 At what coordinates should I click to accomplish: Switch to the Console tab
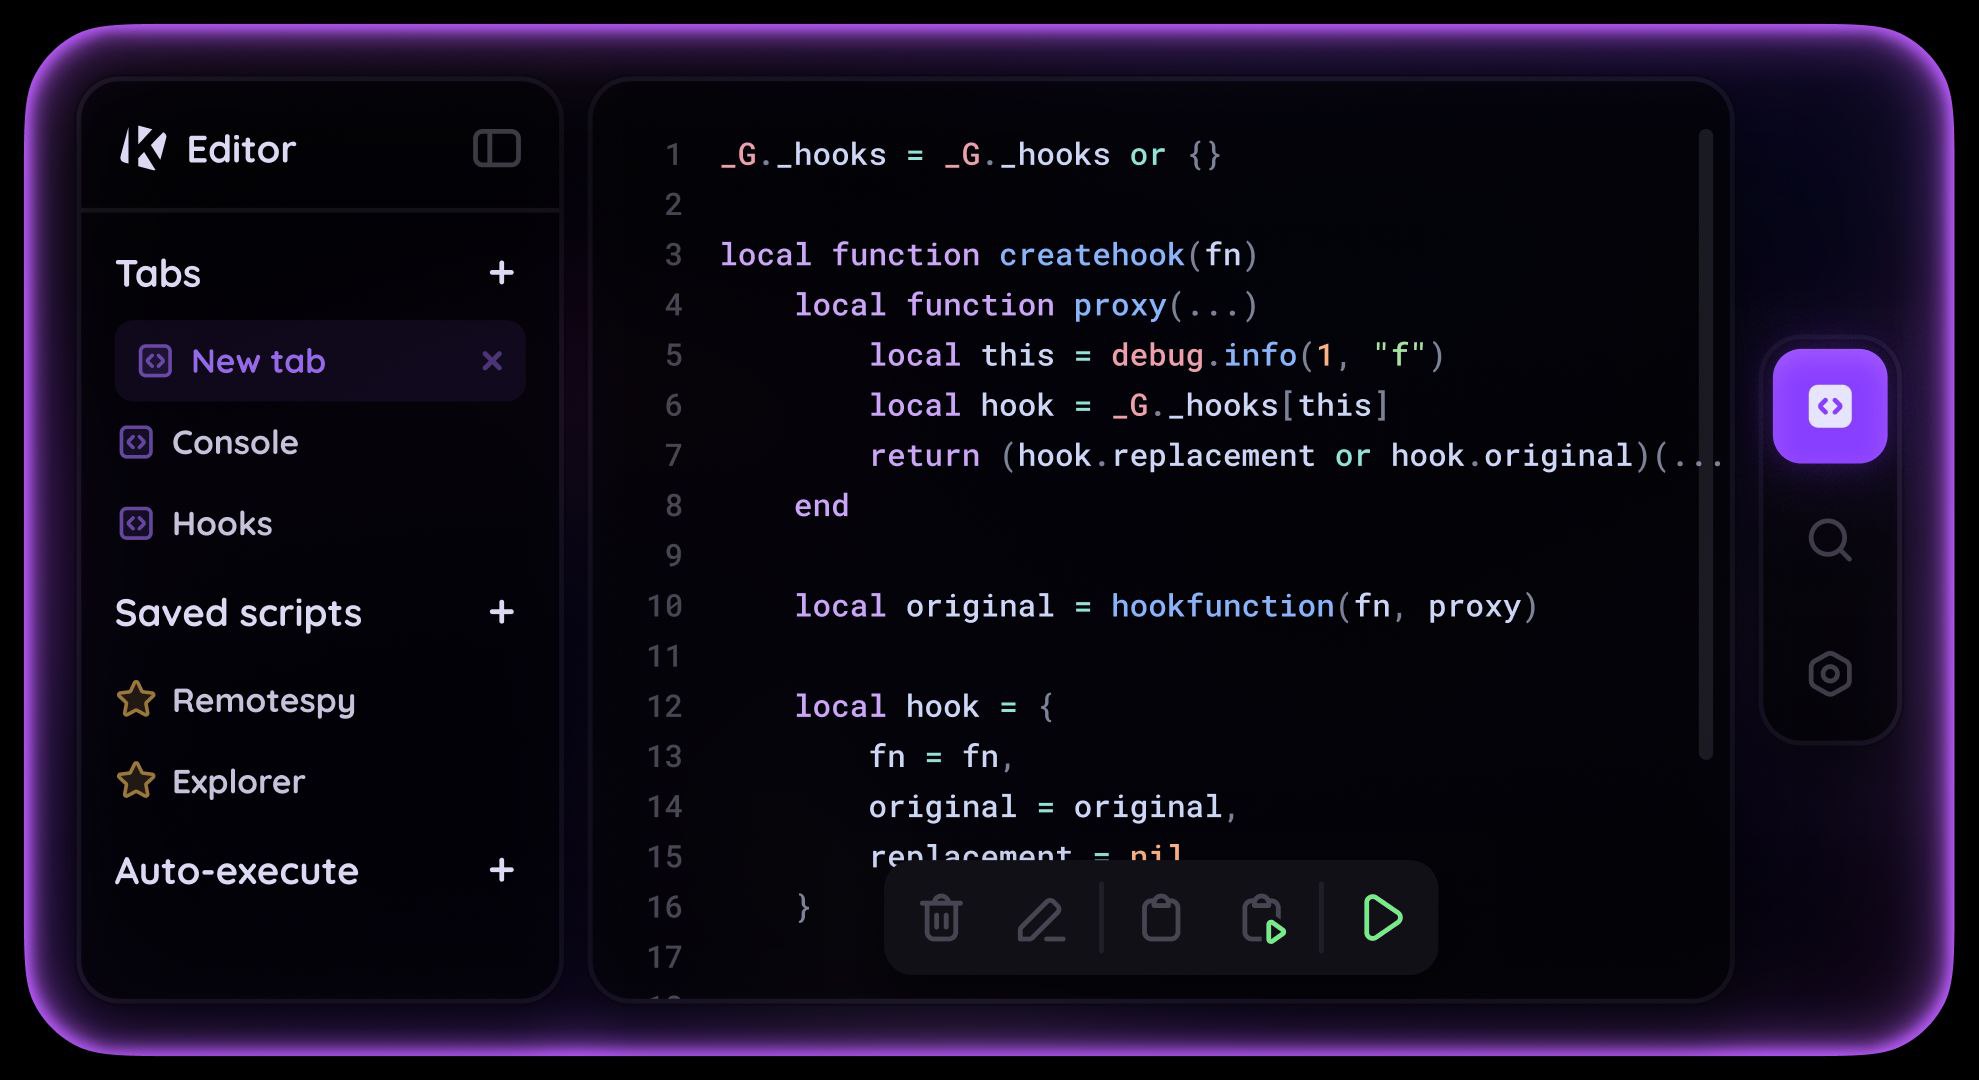click(x=234, y=442)
